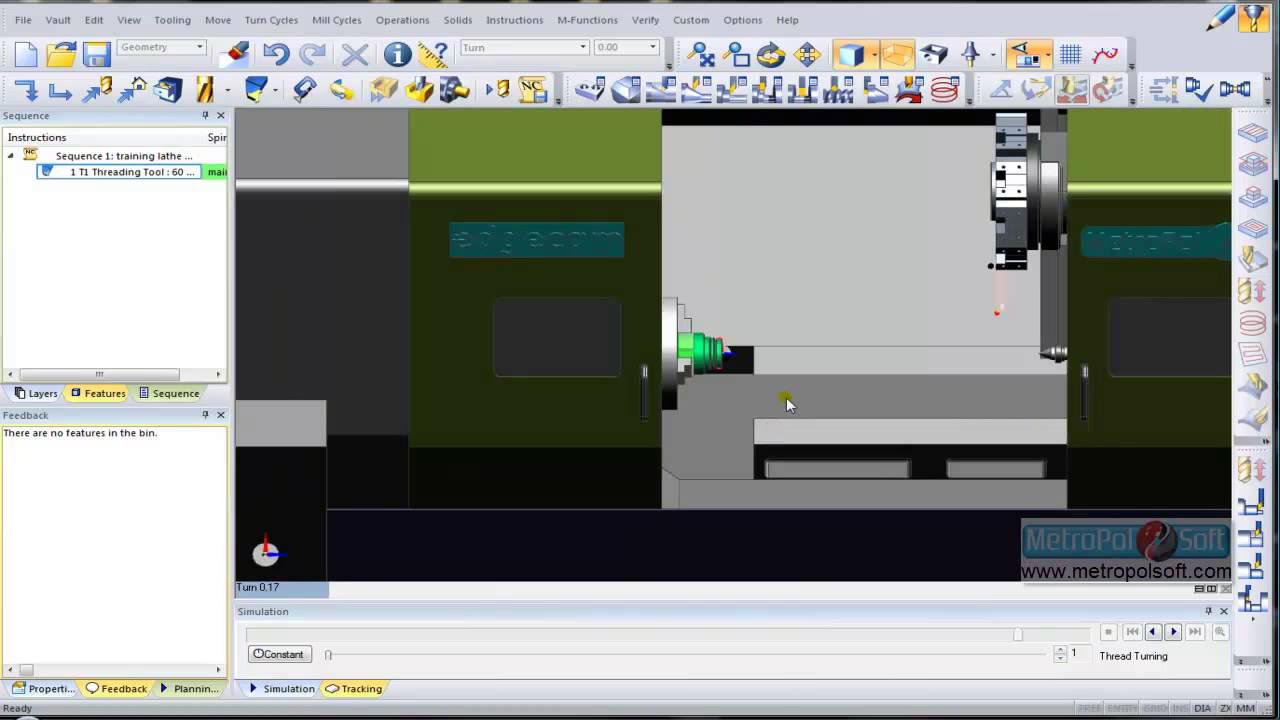
Task: Step the simulation backward
Action: (x=1153, y=632)
